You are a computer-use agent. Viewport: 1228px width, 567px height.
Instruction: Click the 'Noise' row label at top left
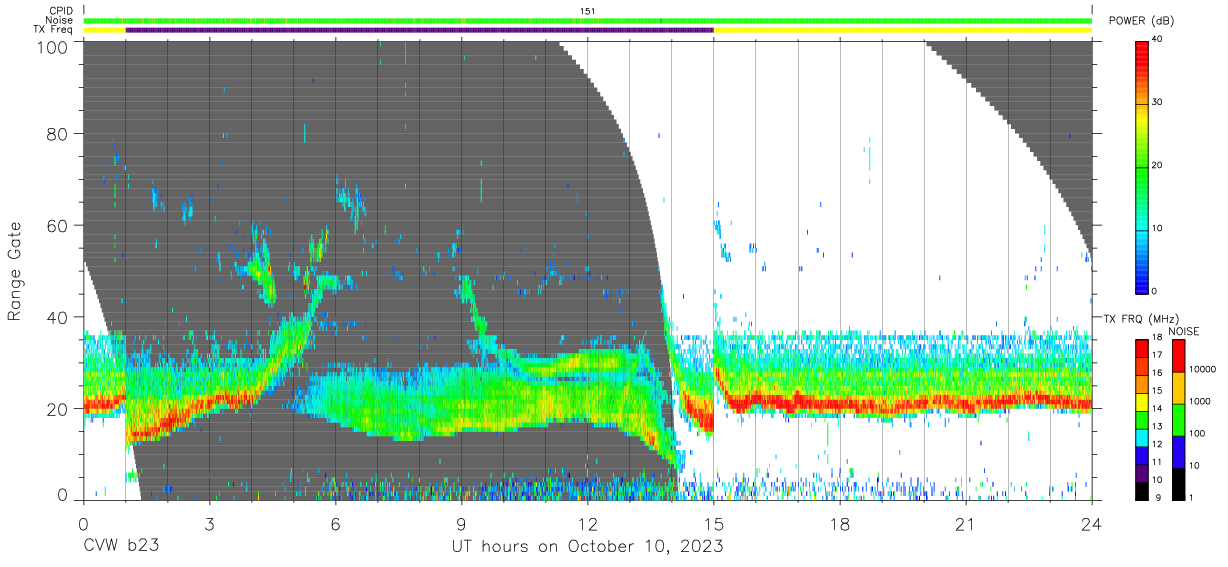click(59, 20)
